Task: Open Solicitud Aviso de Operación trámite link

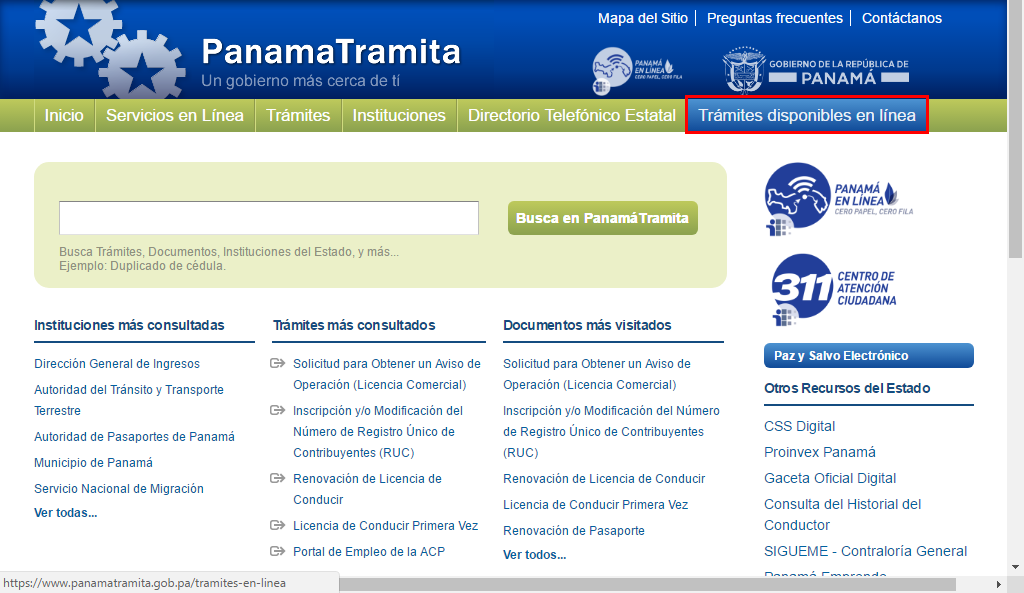Action: click(387, 374)
